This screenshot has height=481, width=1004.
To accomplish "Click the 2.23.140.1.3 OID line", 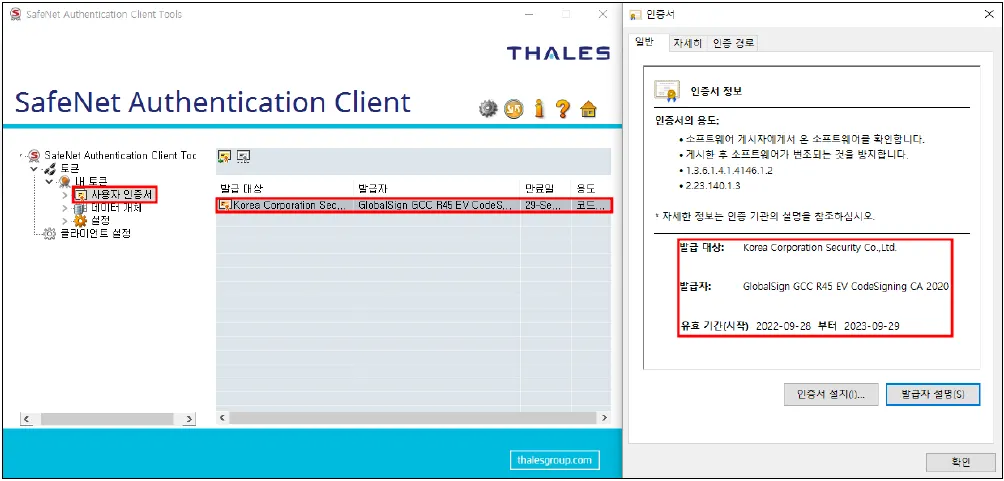I will tap(711, 186).
